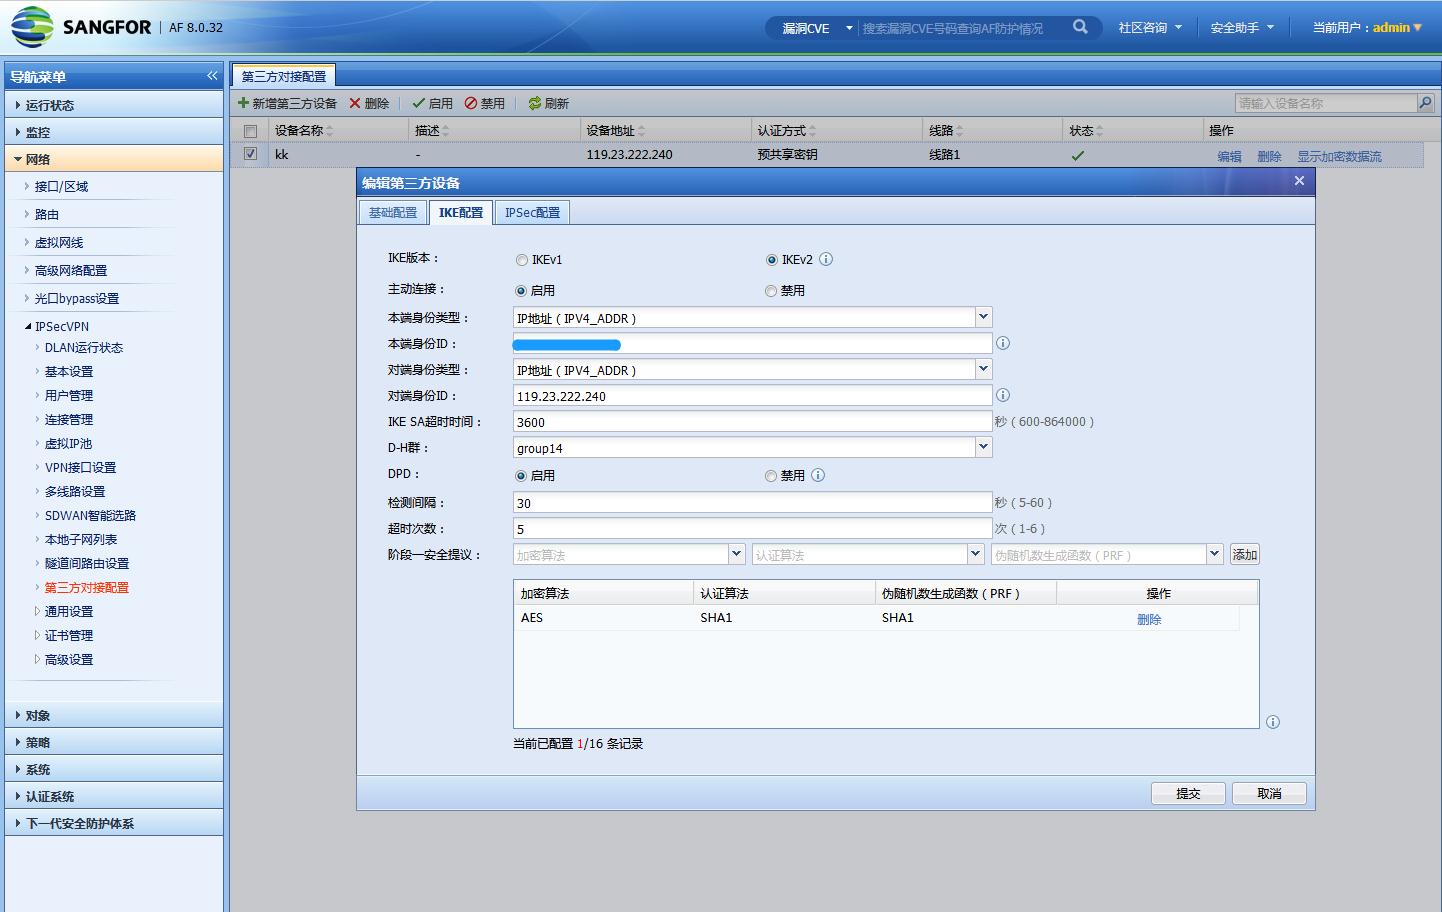Click green status checkmark for kk device

point(1077,155)
